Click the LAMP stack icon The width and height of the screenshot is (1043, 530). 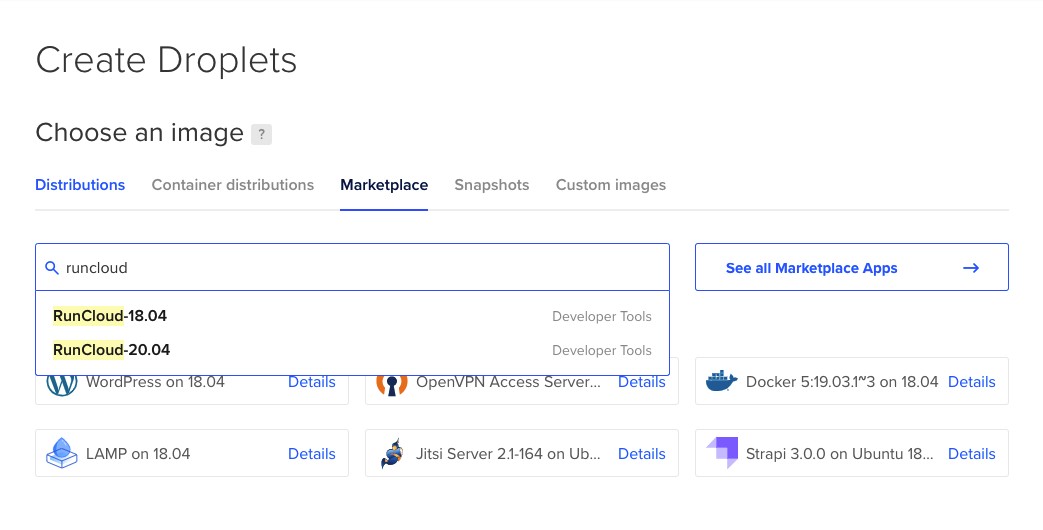[62, 453]
